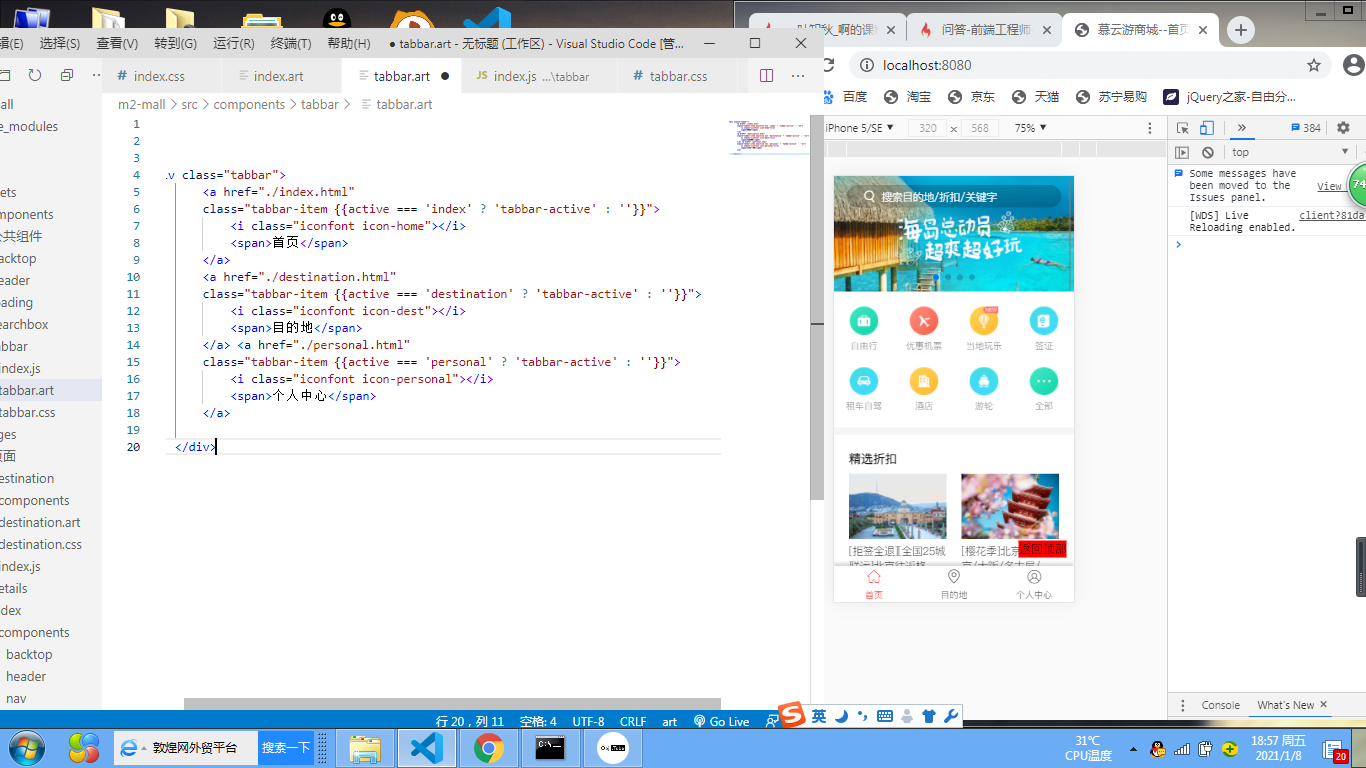Follow the client?81da source link in console

pos(1331,215)
